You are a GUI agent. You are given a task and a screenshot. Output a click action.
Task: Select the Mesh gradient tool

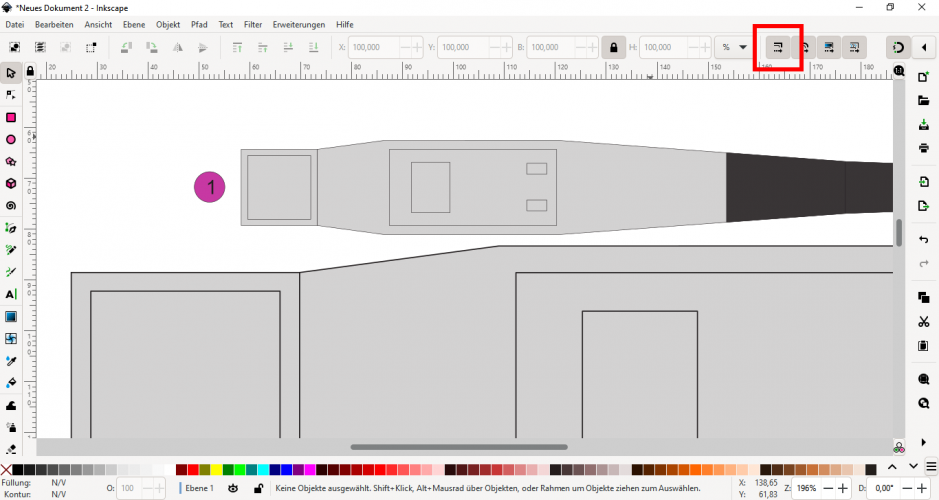pos(11,338)
